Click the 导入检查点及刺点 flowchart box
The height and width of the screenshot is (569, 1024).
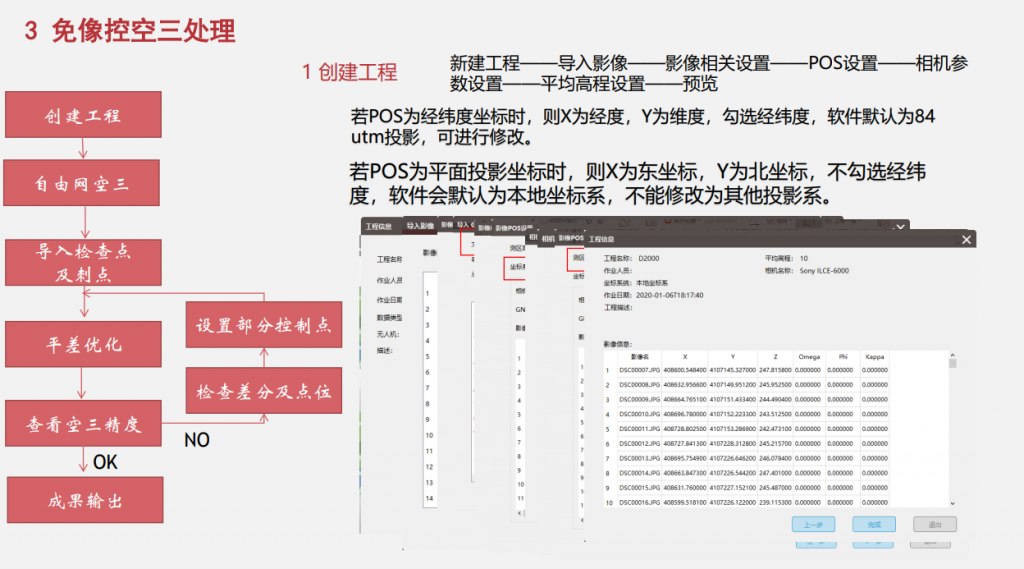83,263
